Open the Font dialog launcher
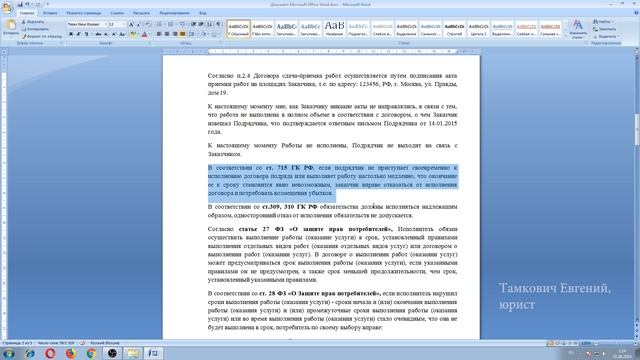This screenshot has width=640, height=360. pos(150,43)
